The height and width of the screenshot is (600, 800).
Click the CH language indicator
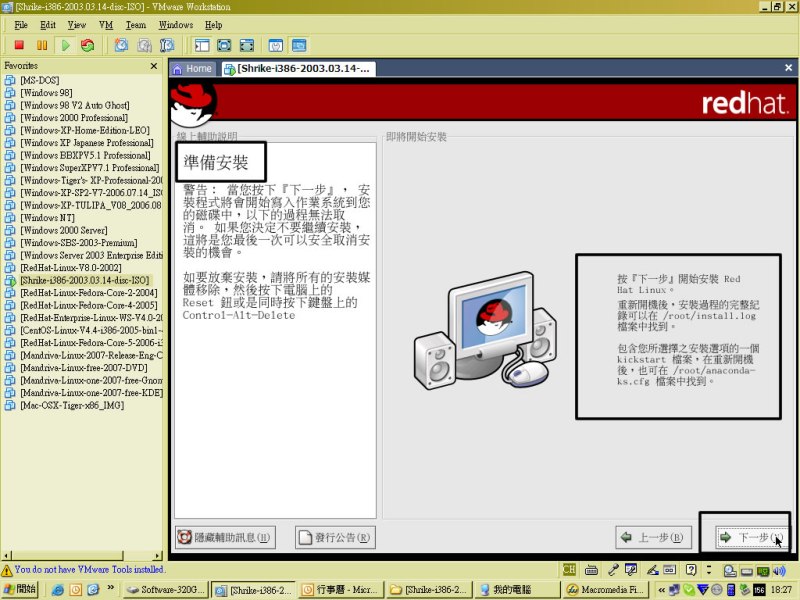pos(569,569)
